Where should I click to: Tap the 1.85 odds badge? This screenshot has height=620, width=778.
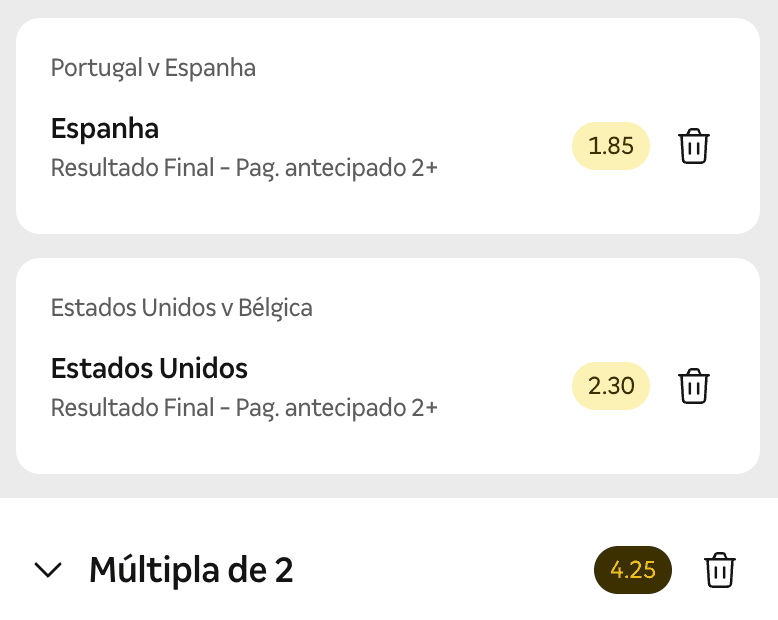(611, 146)
